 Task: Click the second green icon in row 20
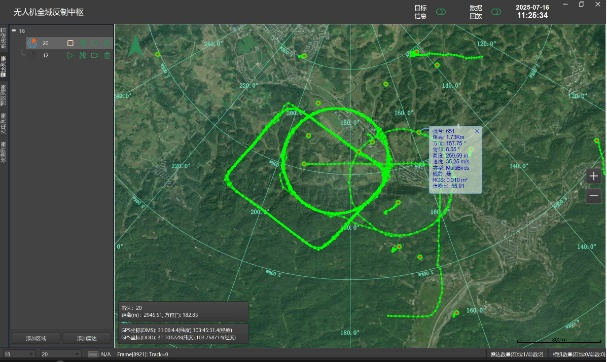pos(82,43)
